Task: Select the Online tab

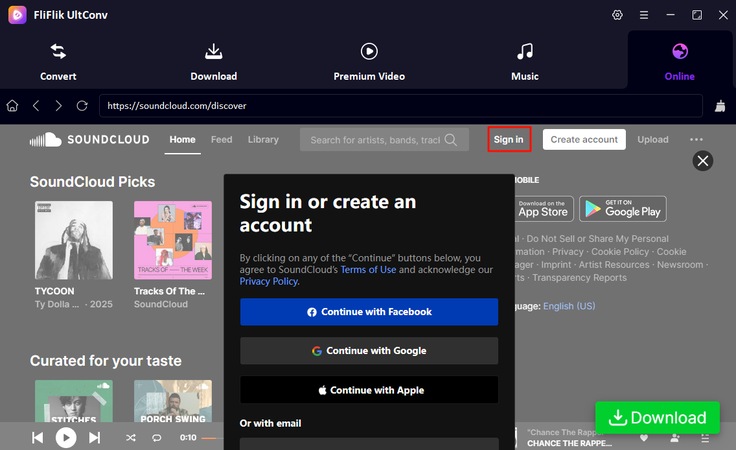Action: coord(680,62)
